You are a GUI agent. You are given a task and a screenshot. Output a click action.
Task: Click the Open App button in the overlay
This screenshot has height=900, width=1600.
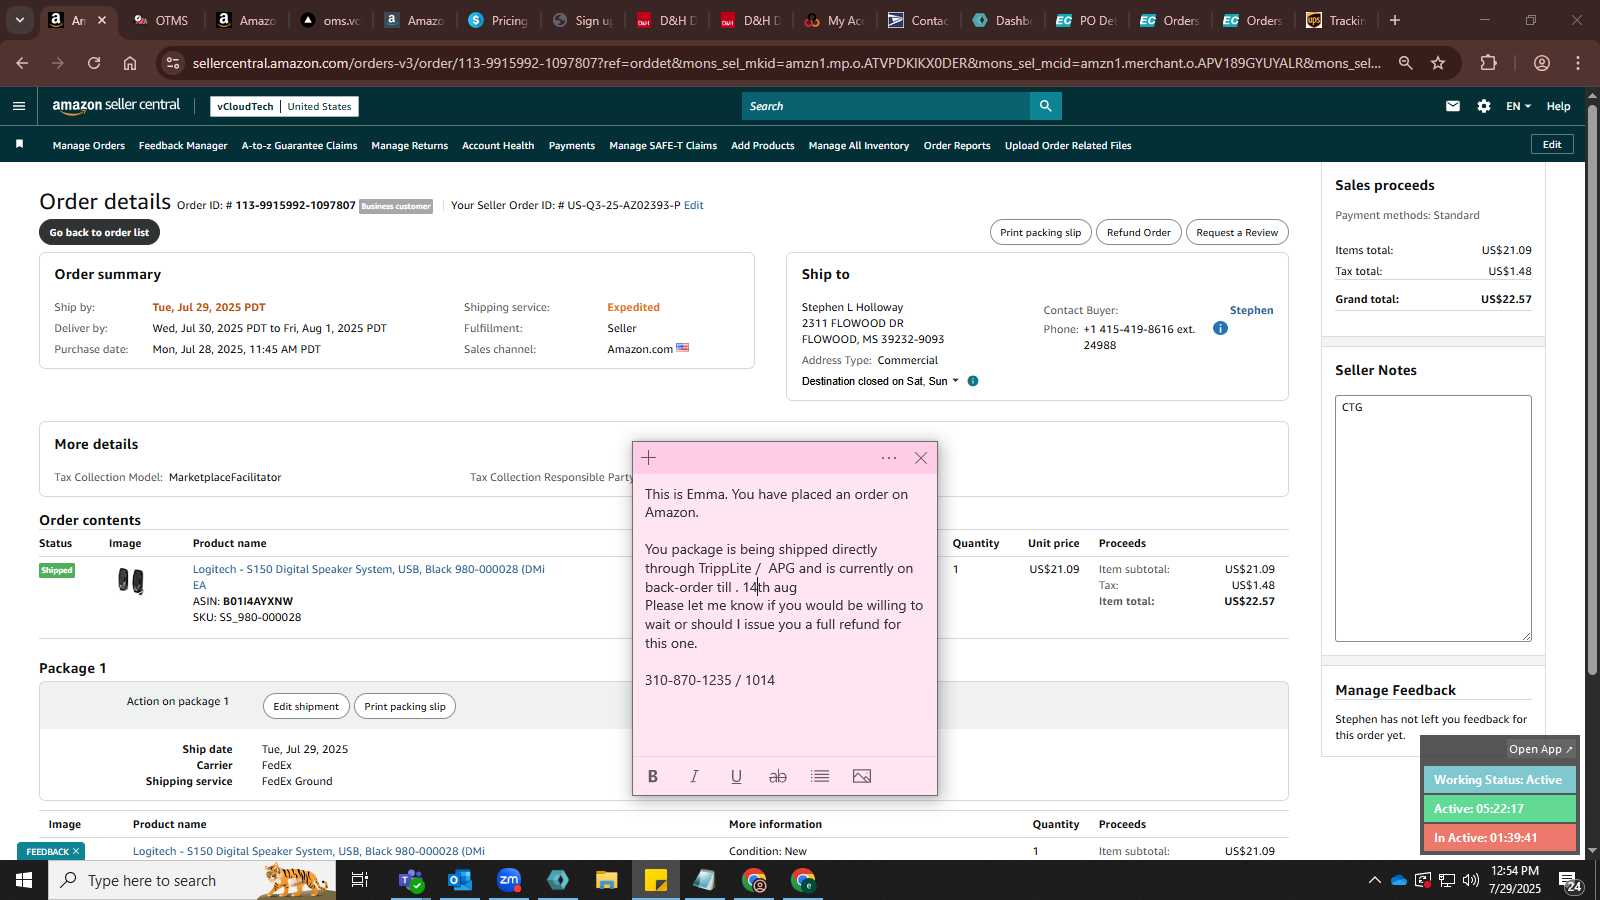(1540, 749)
